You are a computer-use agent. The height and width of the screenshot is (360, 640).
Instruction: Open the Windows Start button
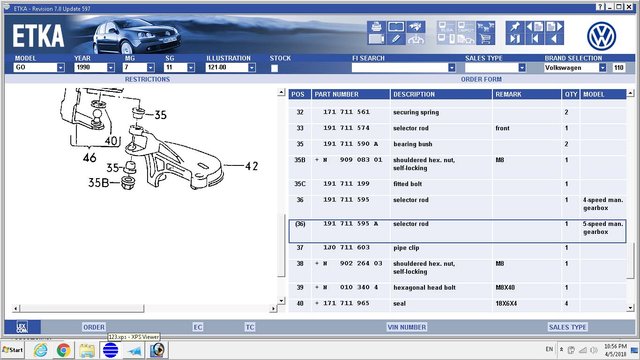[13, 350]
